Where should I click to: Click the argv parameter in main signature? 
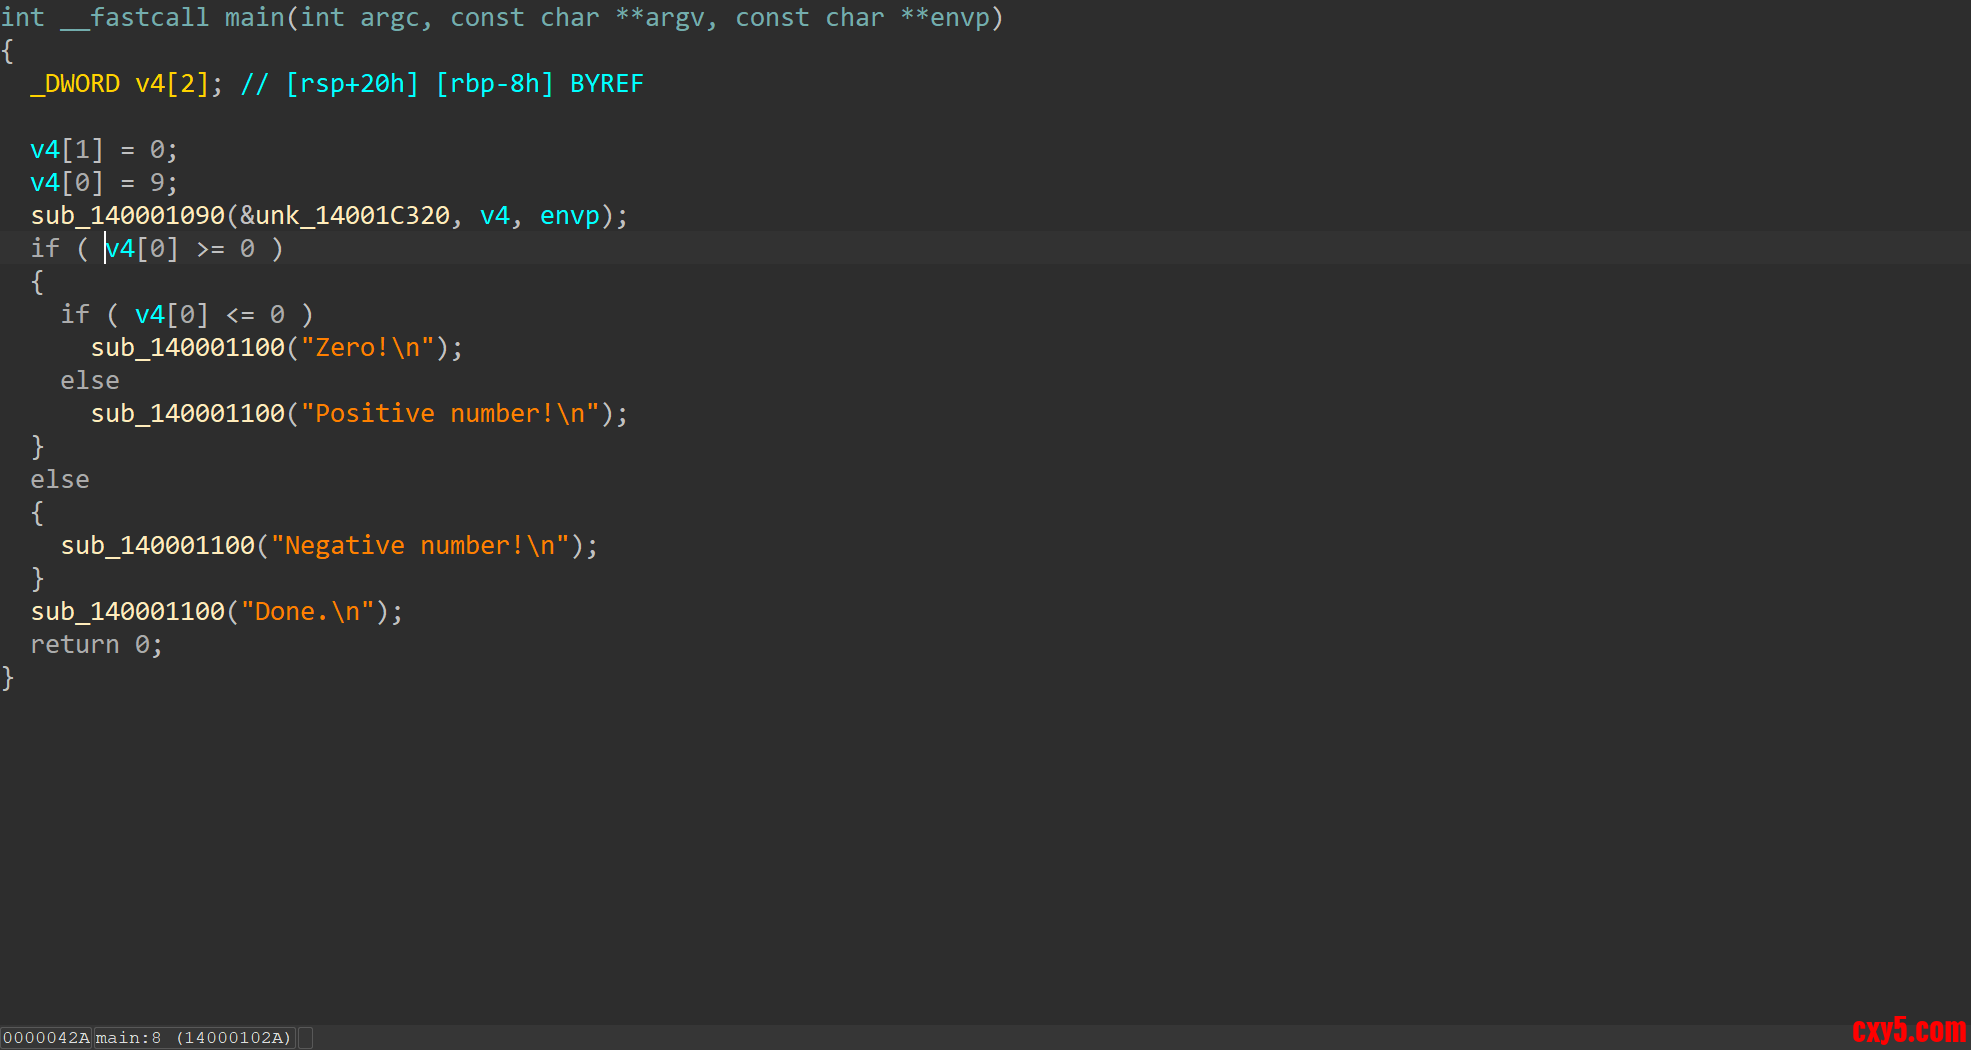[680, 18]
